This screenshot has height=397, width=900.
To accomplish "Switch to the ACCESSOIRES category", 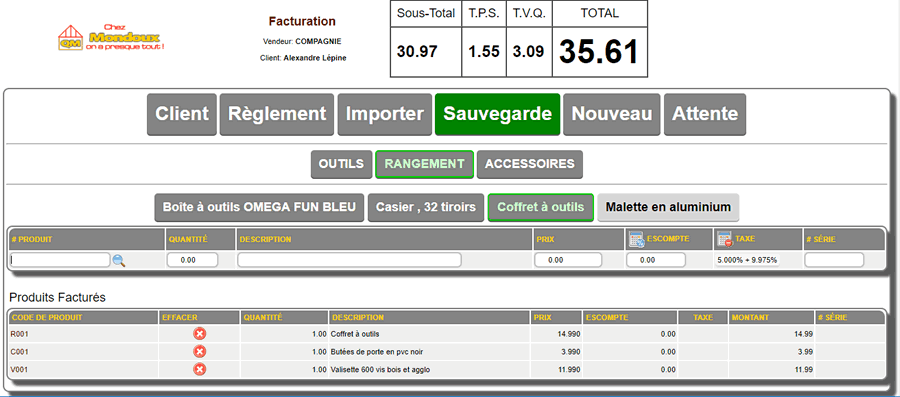I will (x=530, y=164).
